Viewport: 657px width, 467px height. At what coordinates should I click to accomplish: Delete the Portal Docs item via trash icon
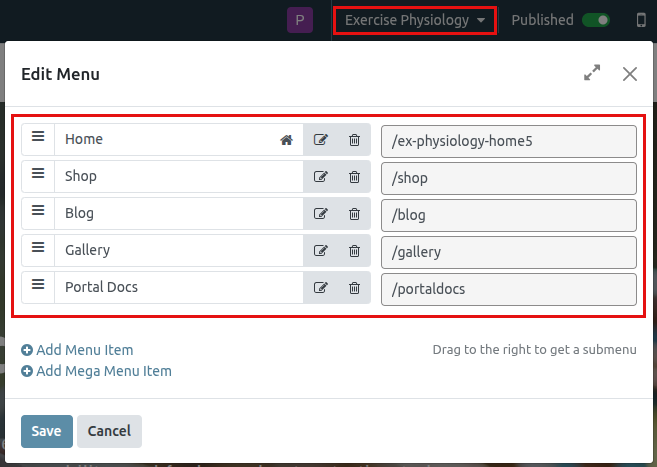click(x=354, y=288)
